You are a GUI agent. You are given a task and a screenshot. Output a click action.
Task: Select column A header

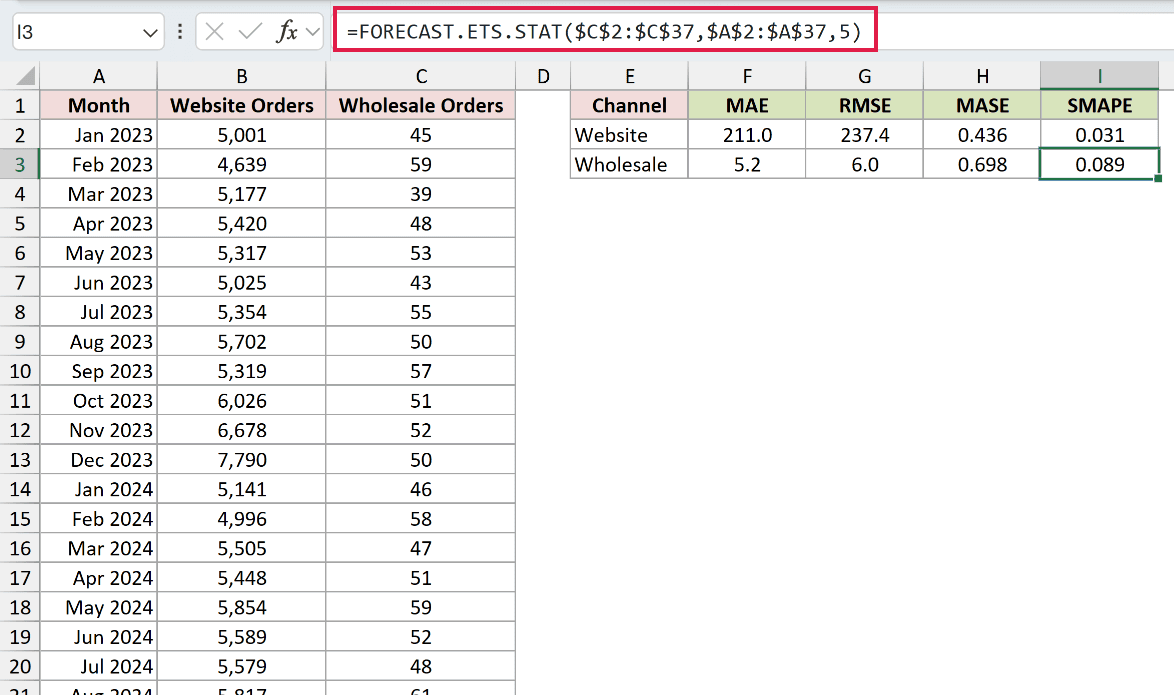click(x=99, y=76)
